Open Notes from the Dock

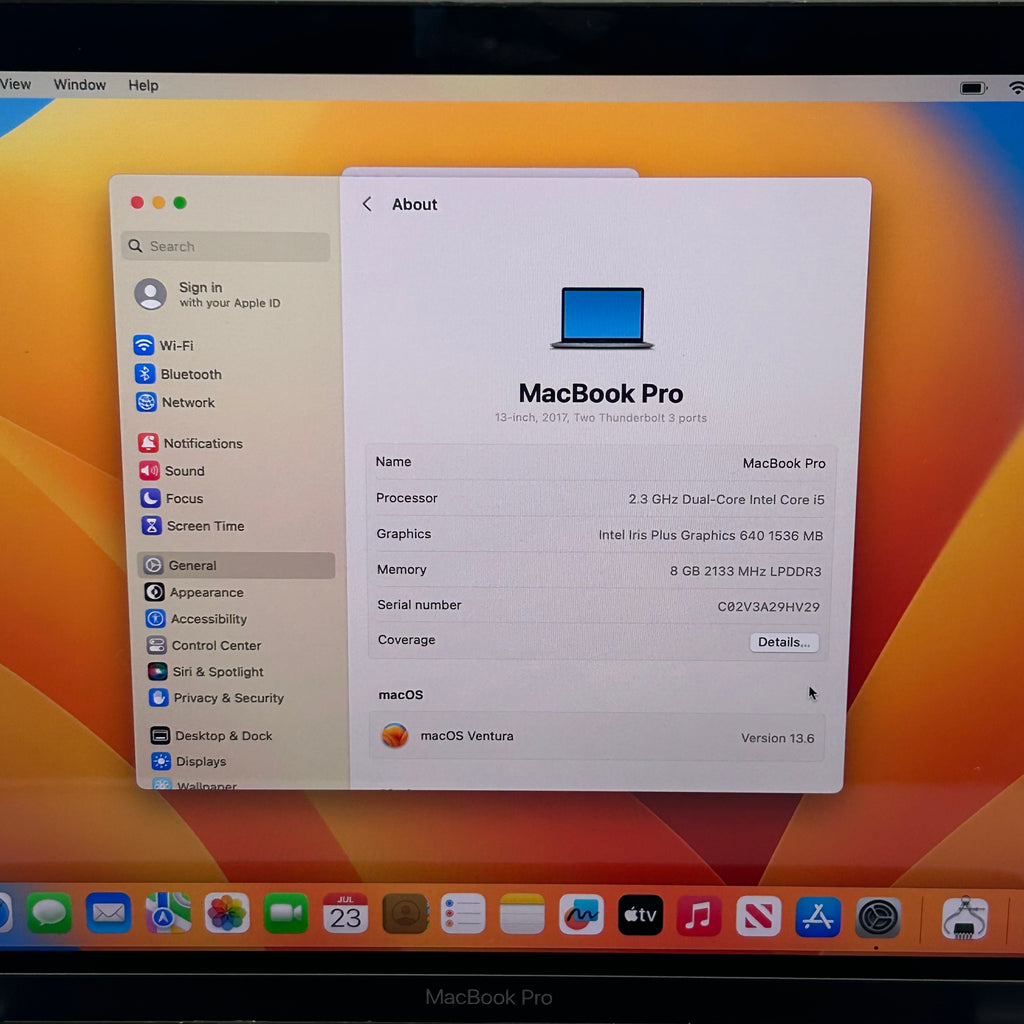(522, 914)
